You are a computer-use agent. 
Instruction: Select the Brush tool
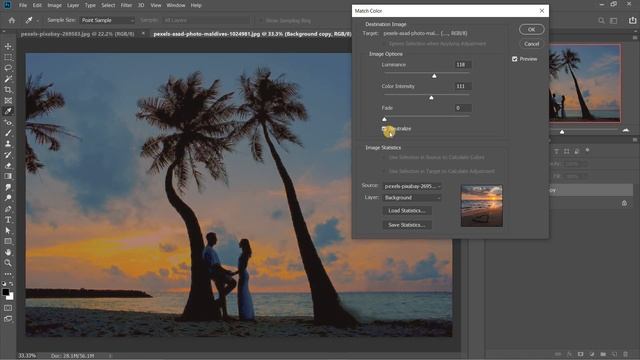coord(8,133)
